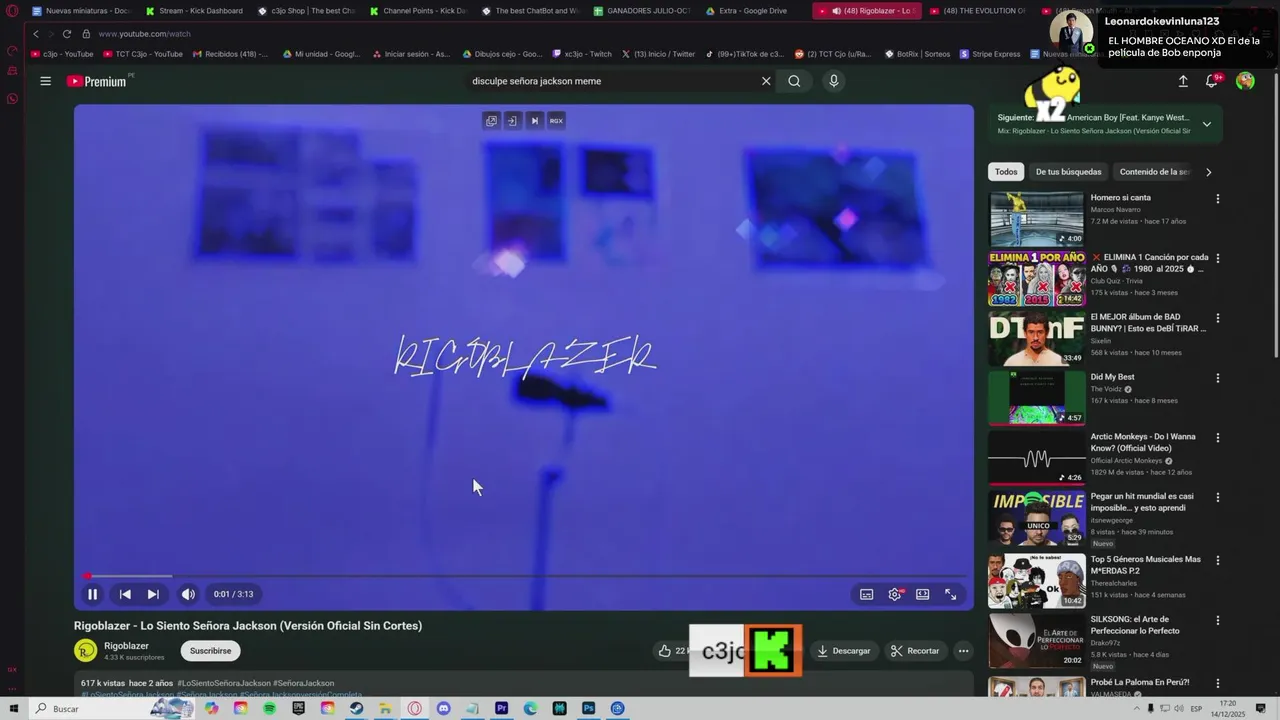Open 'Stripe Express' bookmark

[x=990, y=54]
